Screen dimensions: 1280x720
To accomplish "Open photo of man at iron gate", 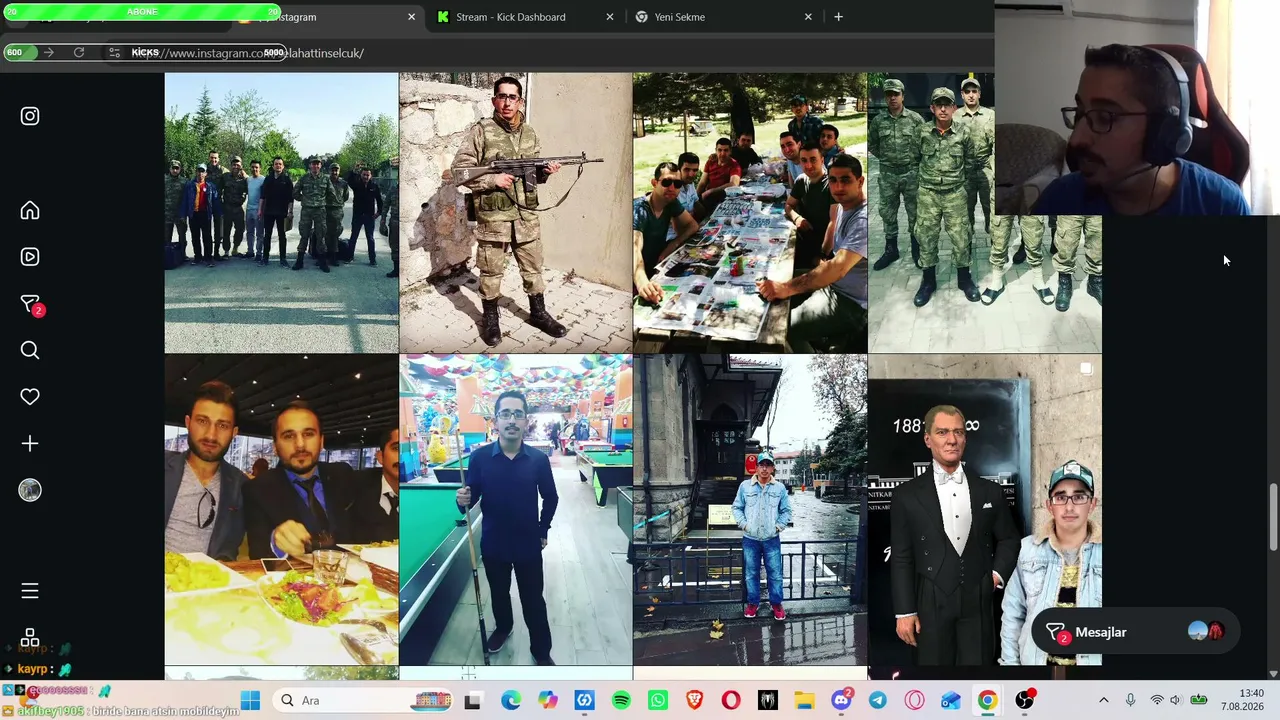I will [x=750, y=510].
